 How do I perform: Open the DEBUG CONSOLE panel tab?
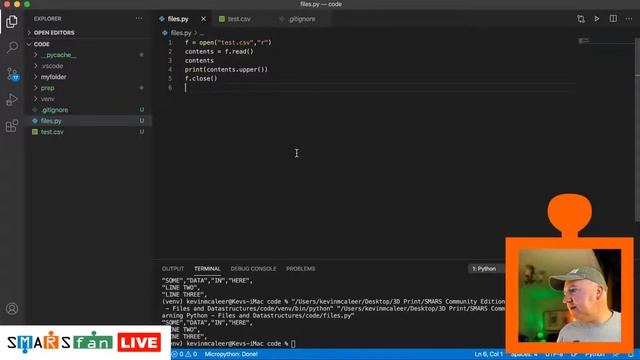pyautogui.click(x=253, y=269)
